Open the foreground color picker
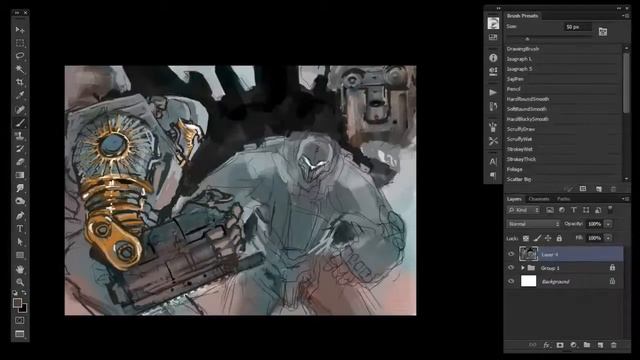 click(17, 302)
